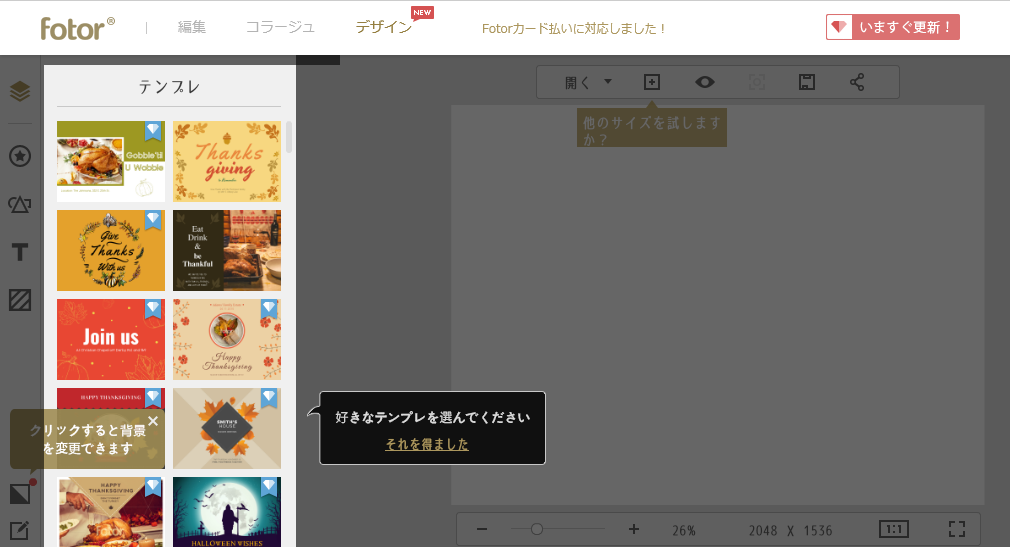
Task: Switch to the デザイン tab
Action: tap(384, 27)
